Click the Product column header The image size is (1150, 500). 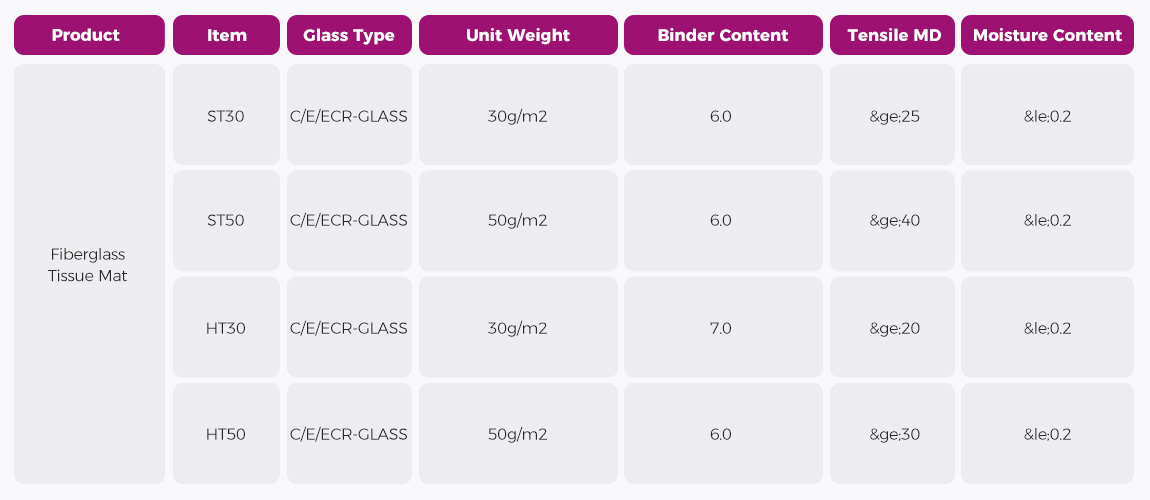tap(89, 35)
